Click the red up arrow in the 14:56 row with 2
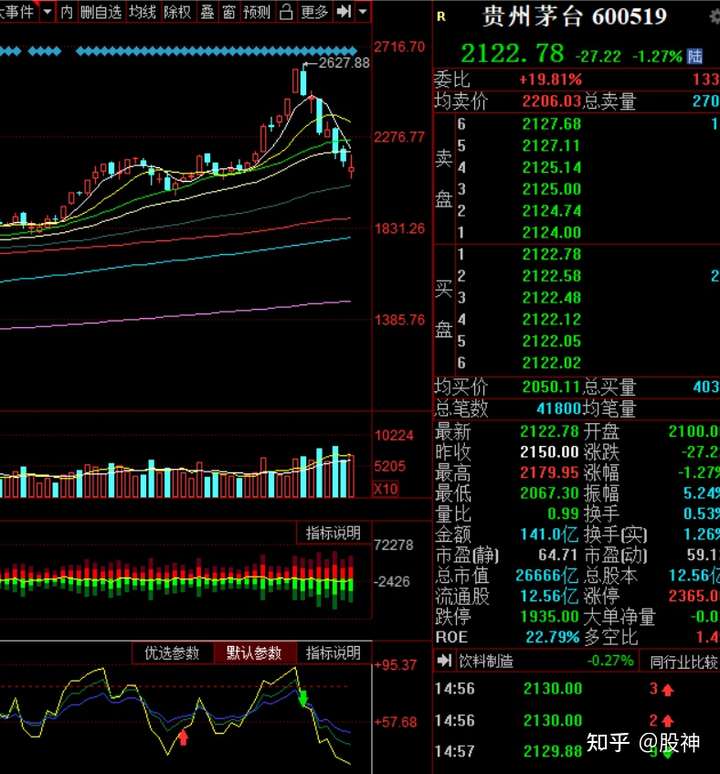Viewport: 720px width, 774px height. coord(668,721)
